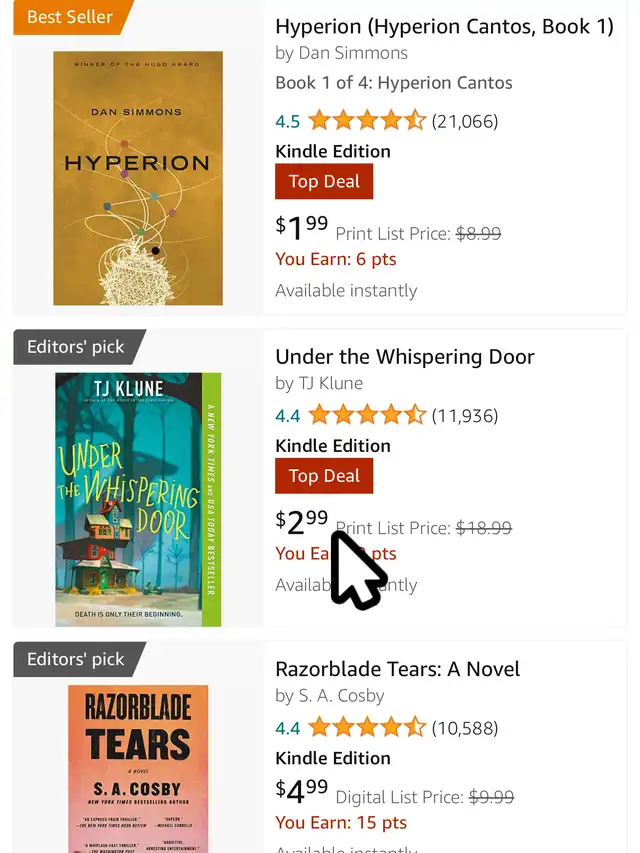This screenshot has height=853, width=640.
Task: Click the Top Deal badge for Hyperion
Action: (x=324, y=182)
